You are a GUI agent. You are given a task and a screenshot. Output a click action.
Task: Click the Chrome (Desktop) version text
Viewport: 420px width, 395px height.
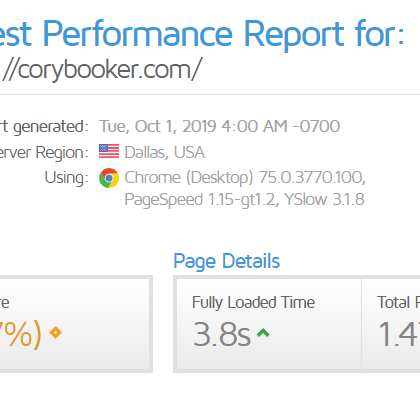[245, 178]
